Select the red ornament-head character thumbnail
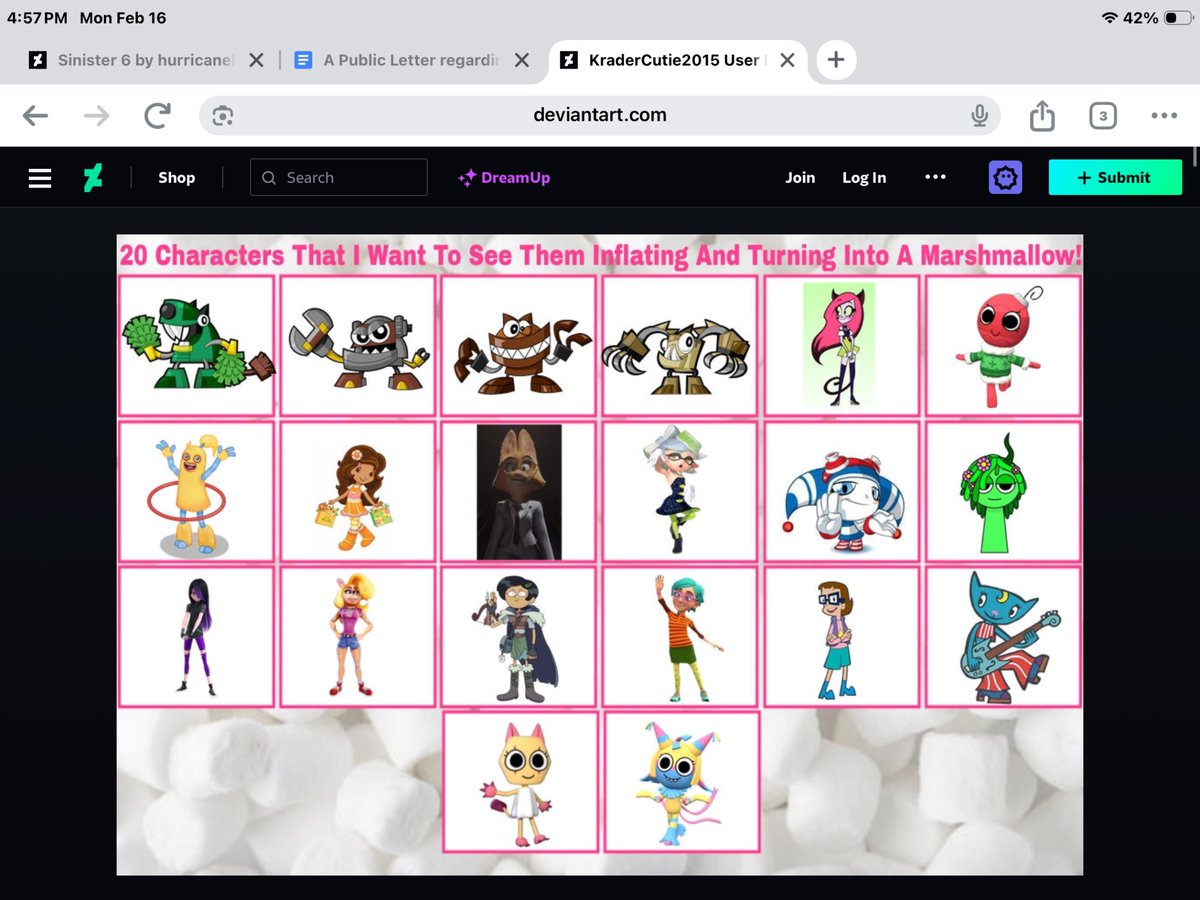The height and width of the screenshot is (900, 1200). point(1003,346)
